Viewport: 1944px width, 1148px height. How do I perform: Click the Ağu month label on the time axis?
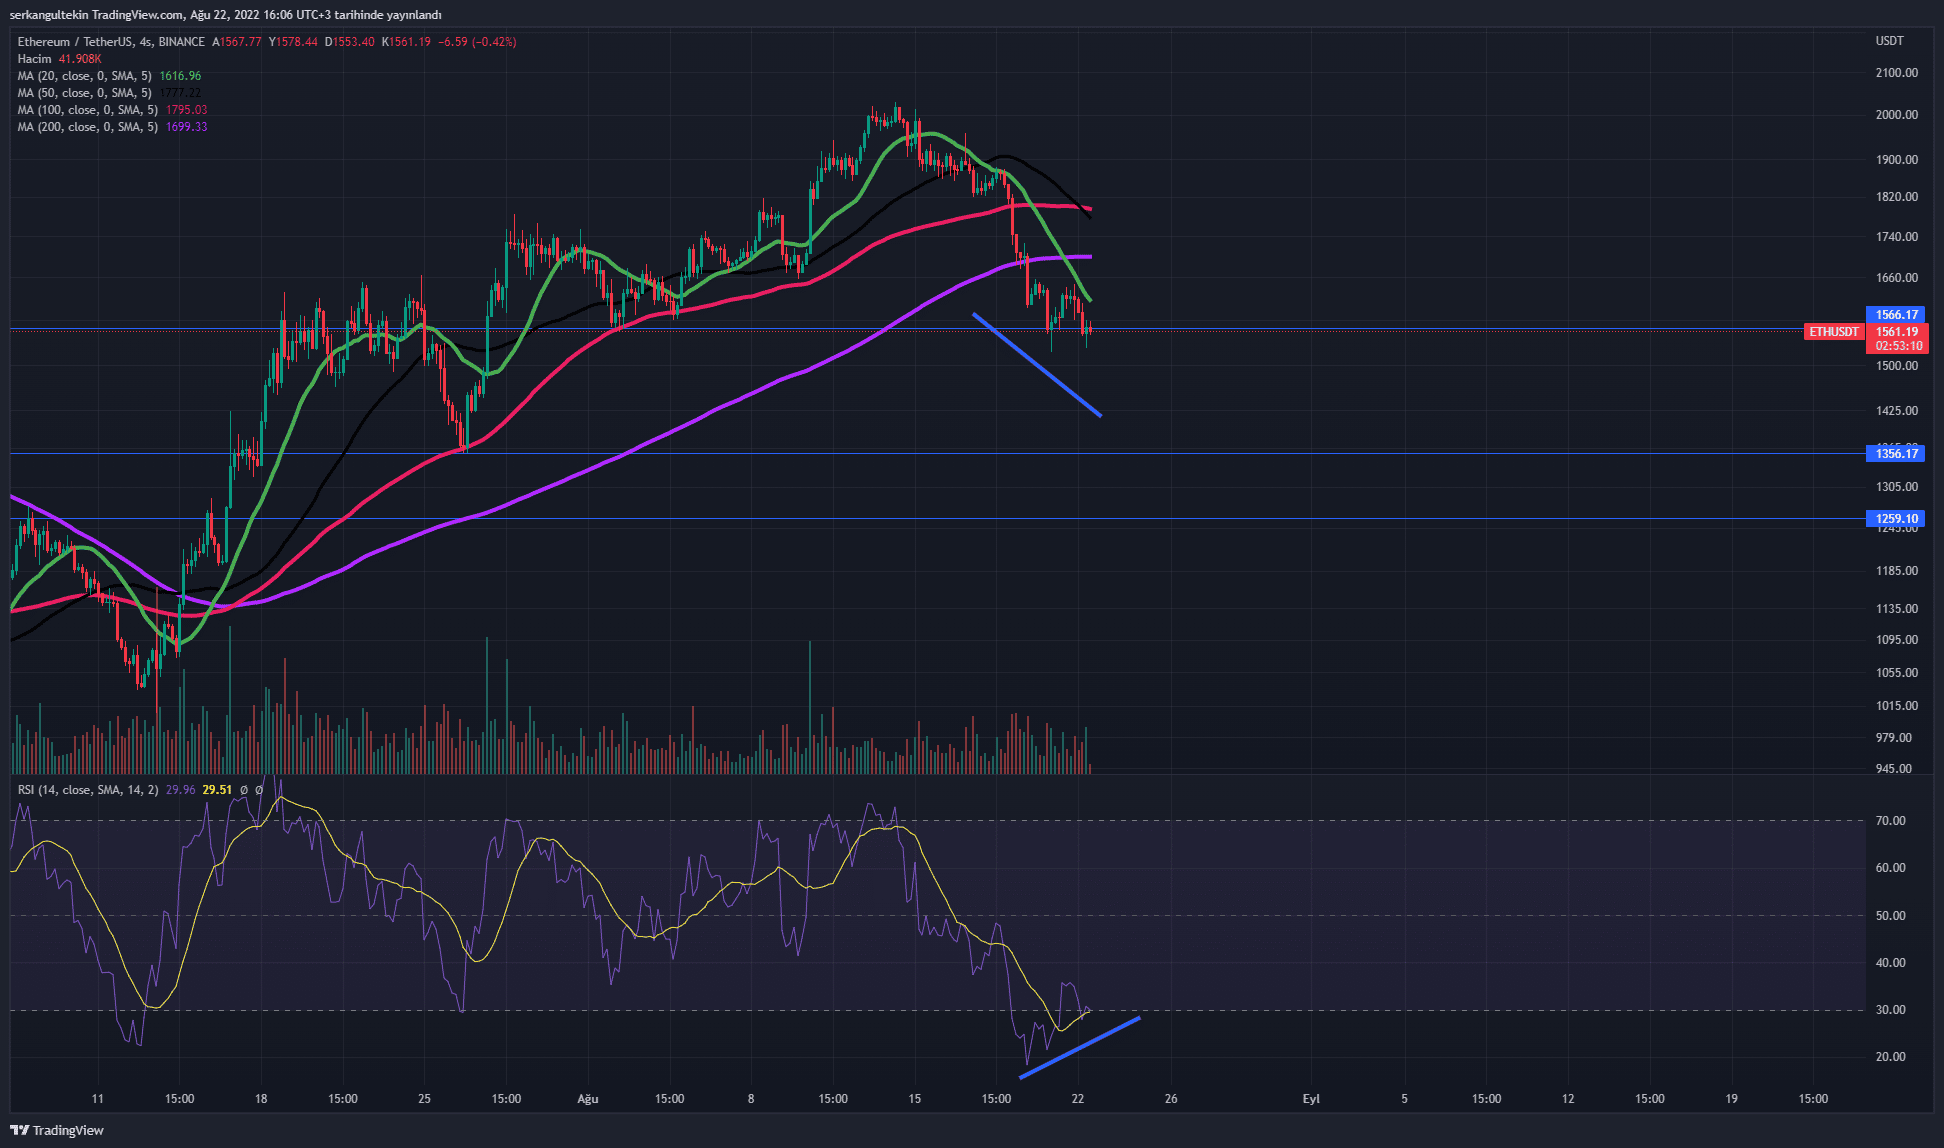[x=588, y=1099]
